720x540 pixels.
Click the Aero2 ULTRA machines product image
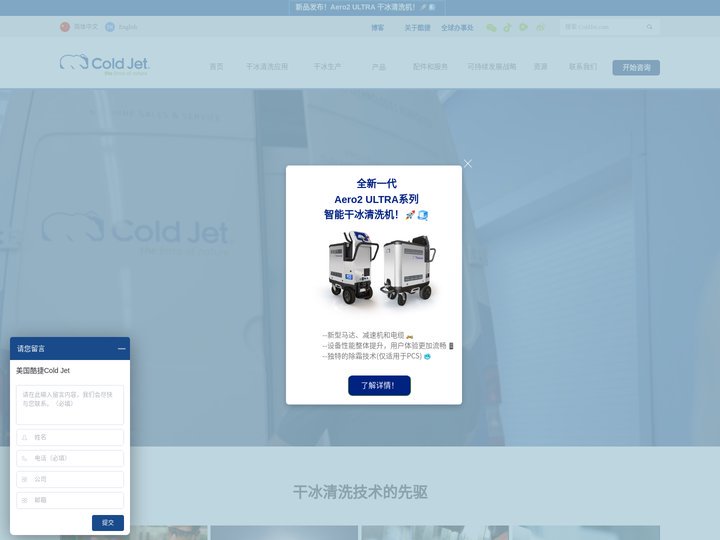pos(380,269)
